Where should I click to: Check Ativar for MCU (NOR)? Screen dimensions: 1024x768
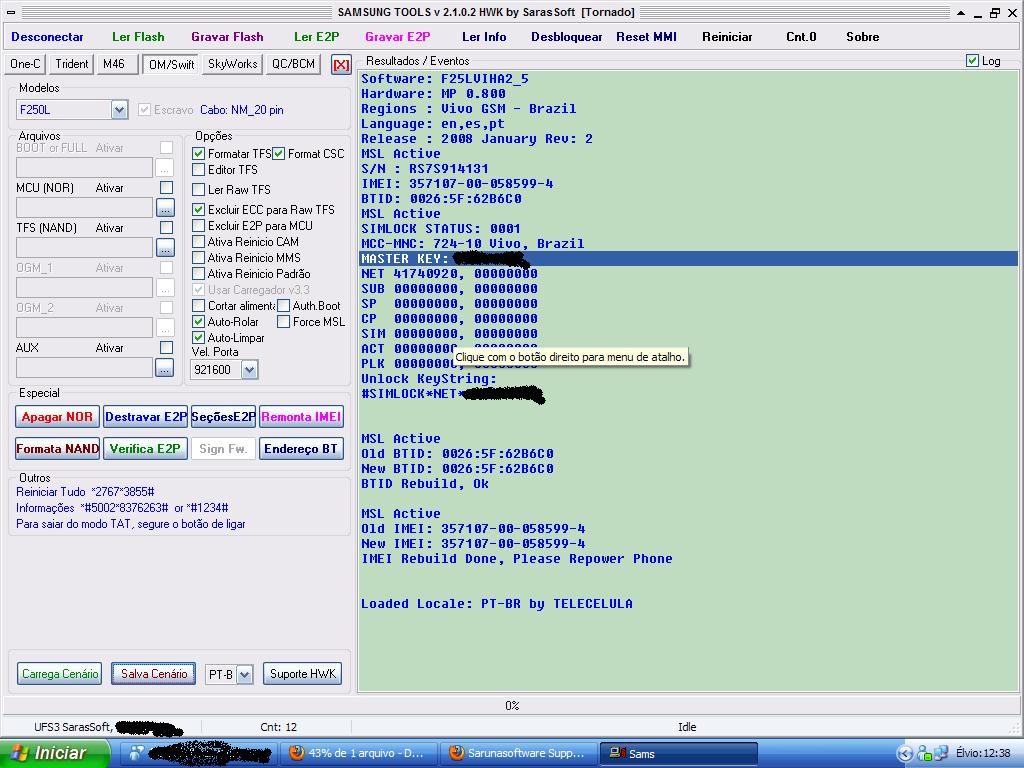coord(167,188)
